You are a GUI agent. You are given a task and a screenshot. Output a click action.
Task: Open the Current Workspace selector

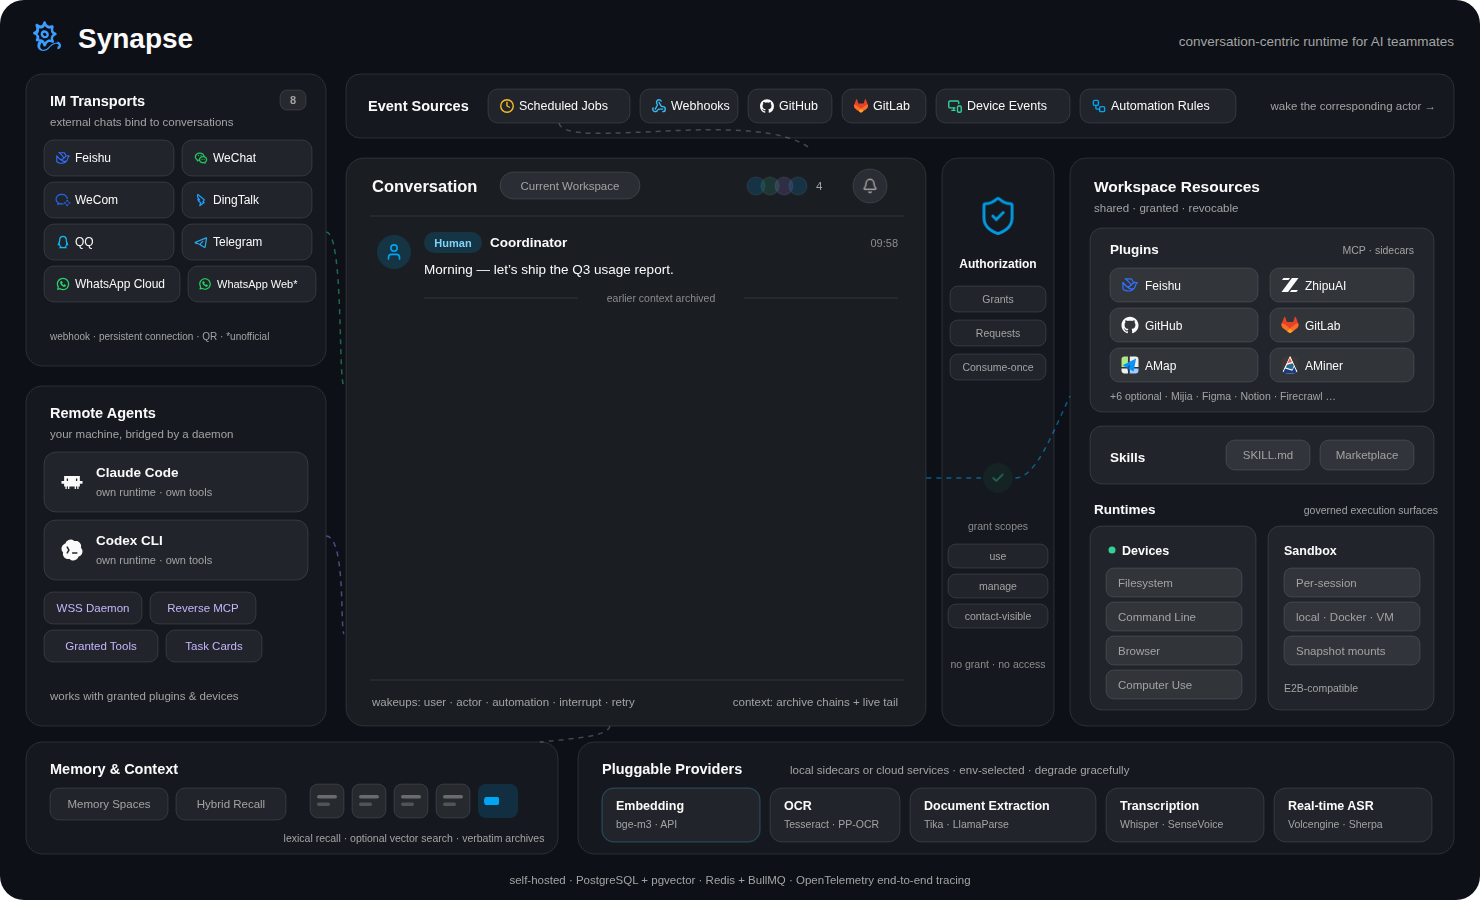(x=570, y=186)
